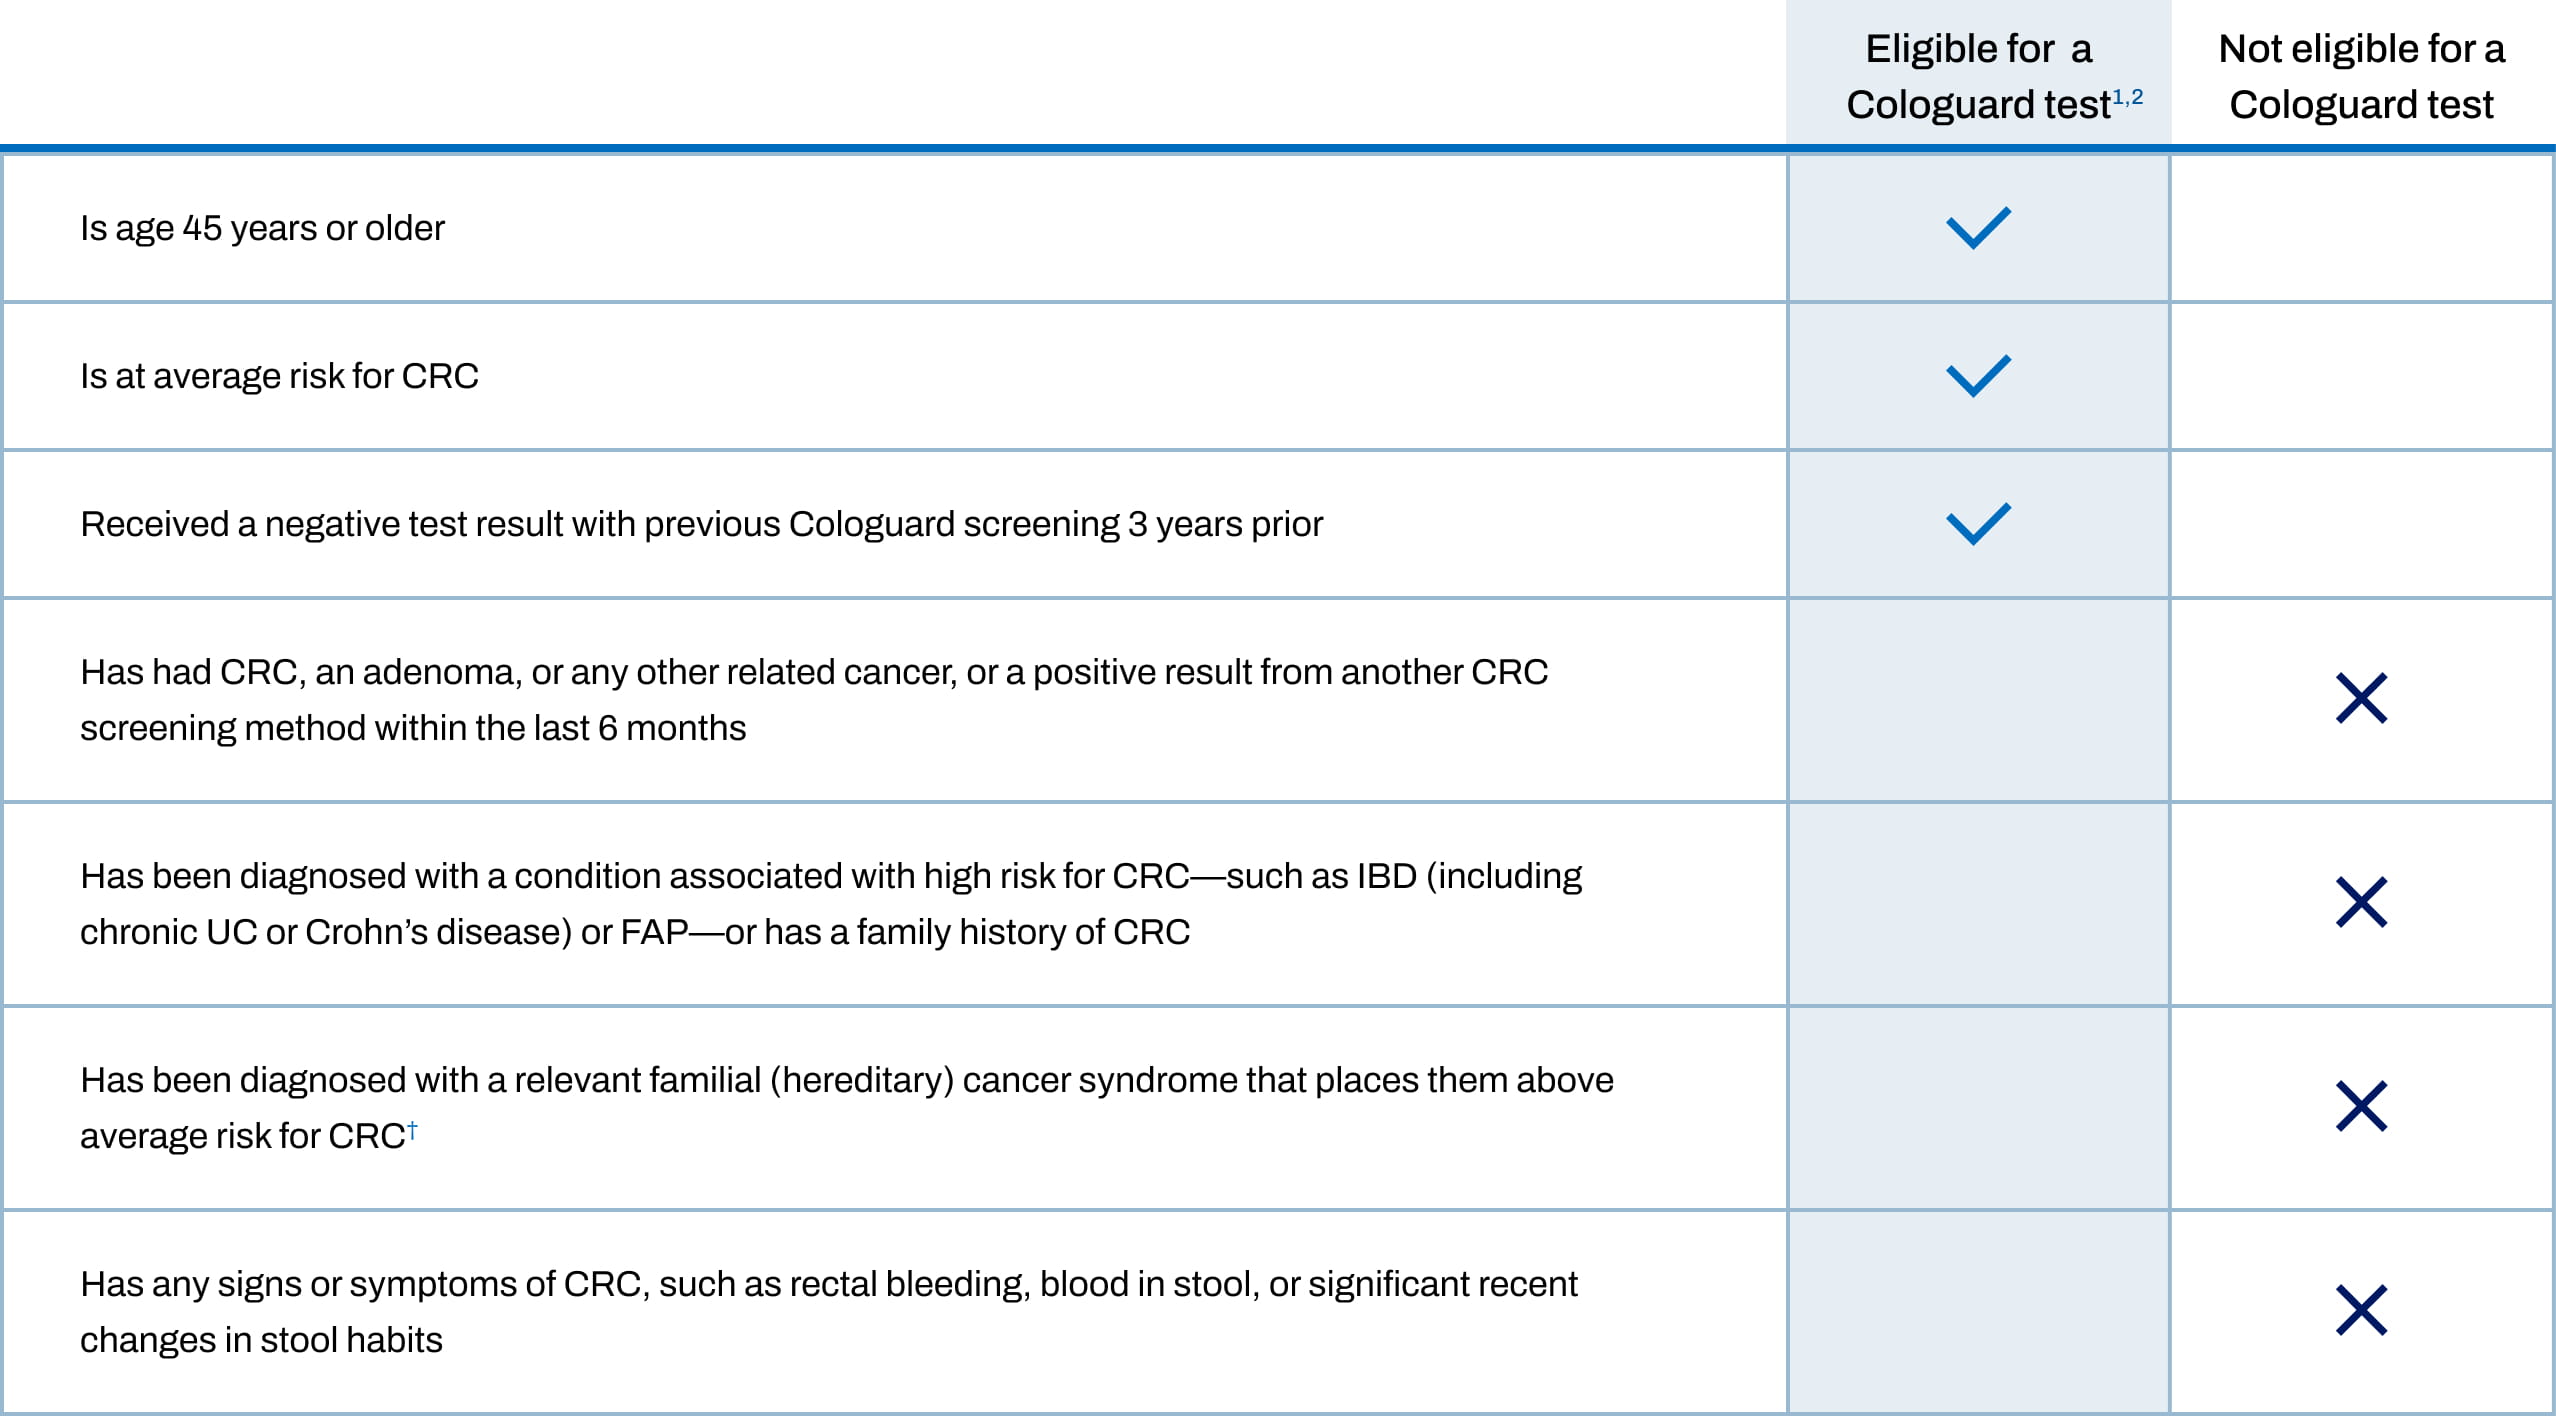This screenshot has height=1416, width=2556.
Task: Click the 'Received a negative test result' row text
Action: [x=701, y=524]
